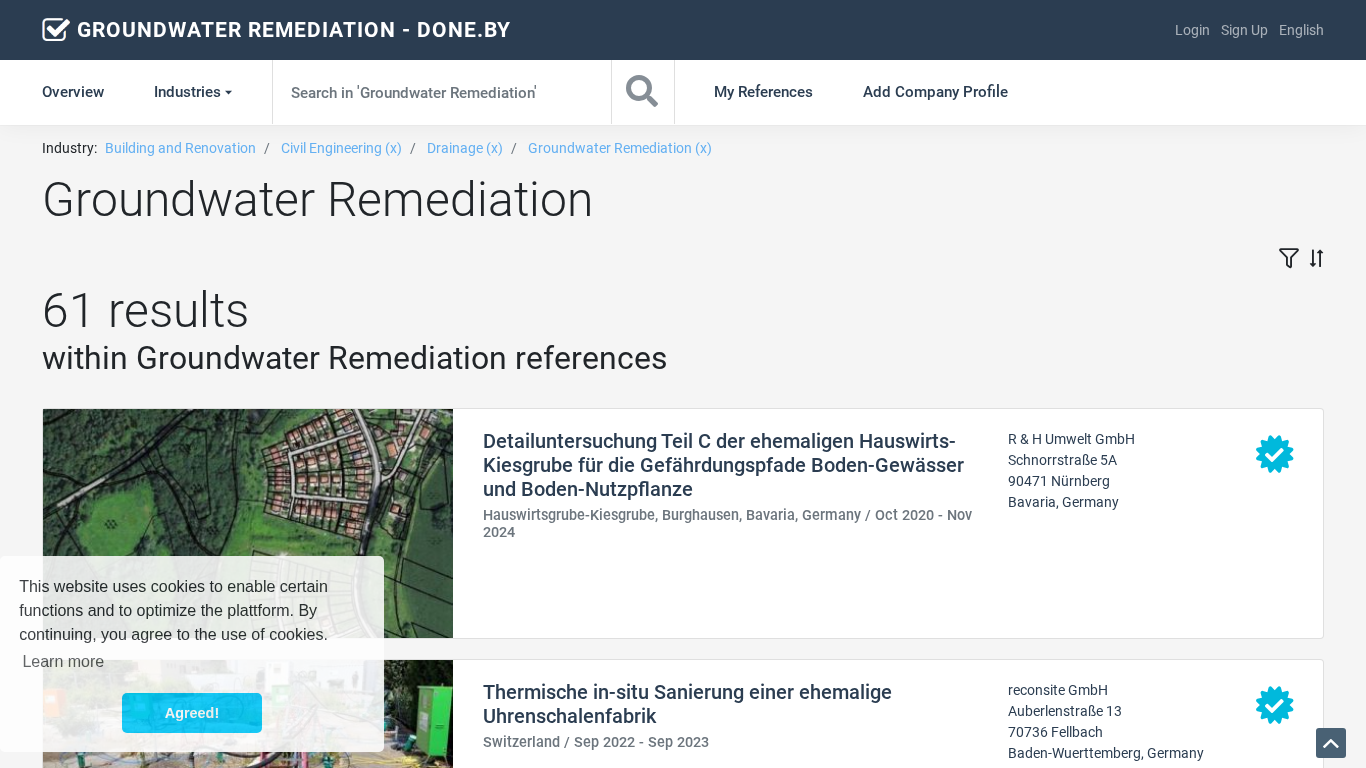Click the Groundwater Remediation page heading

point(317,200)
